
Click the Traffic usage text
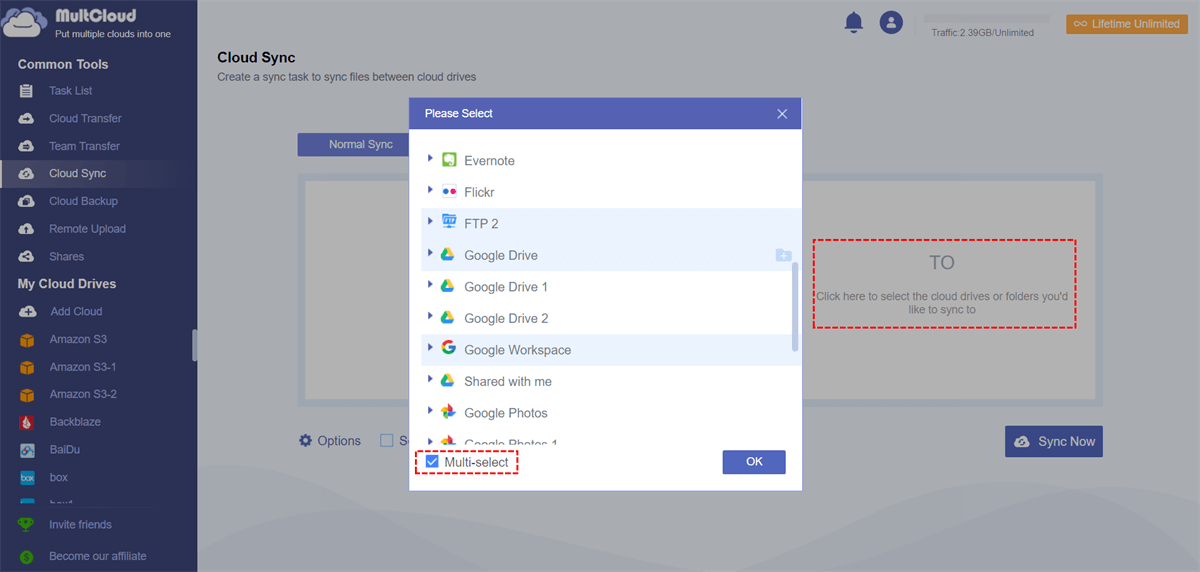pyautogui.click(x=982, y=33)
